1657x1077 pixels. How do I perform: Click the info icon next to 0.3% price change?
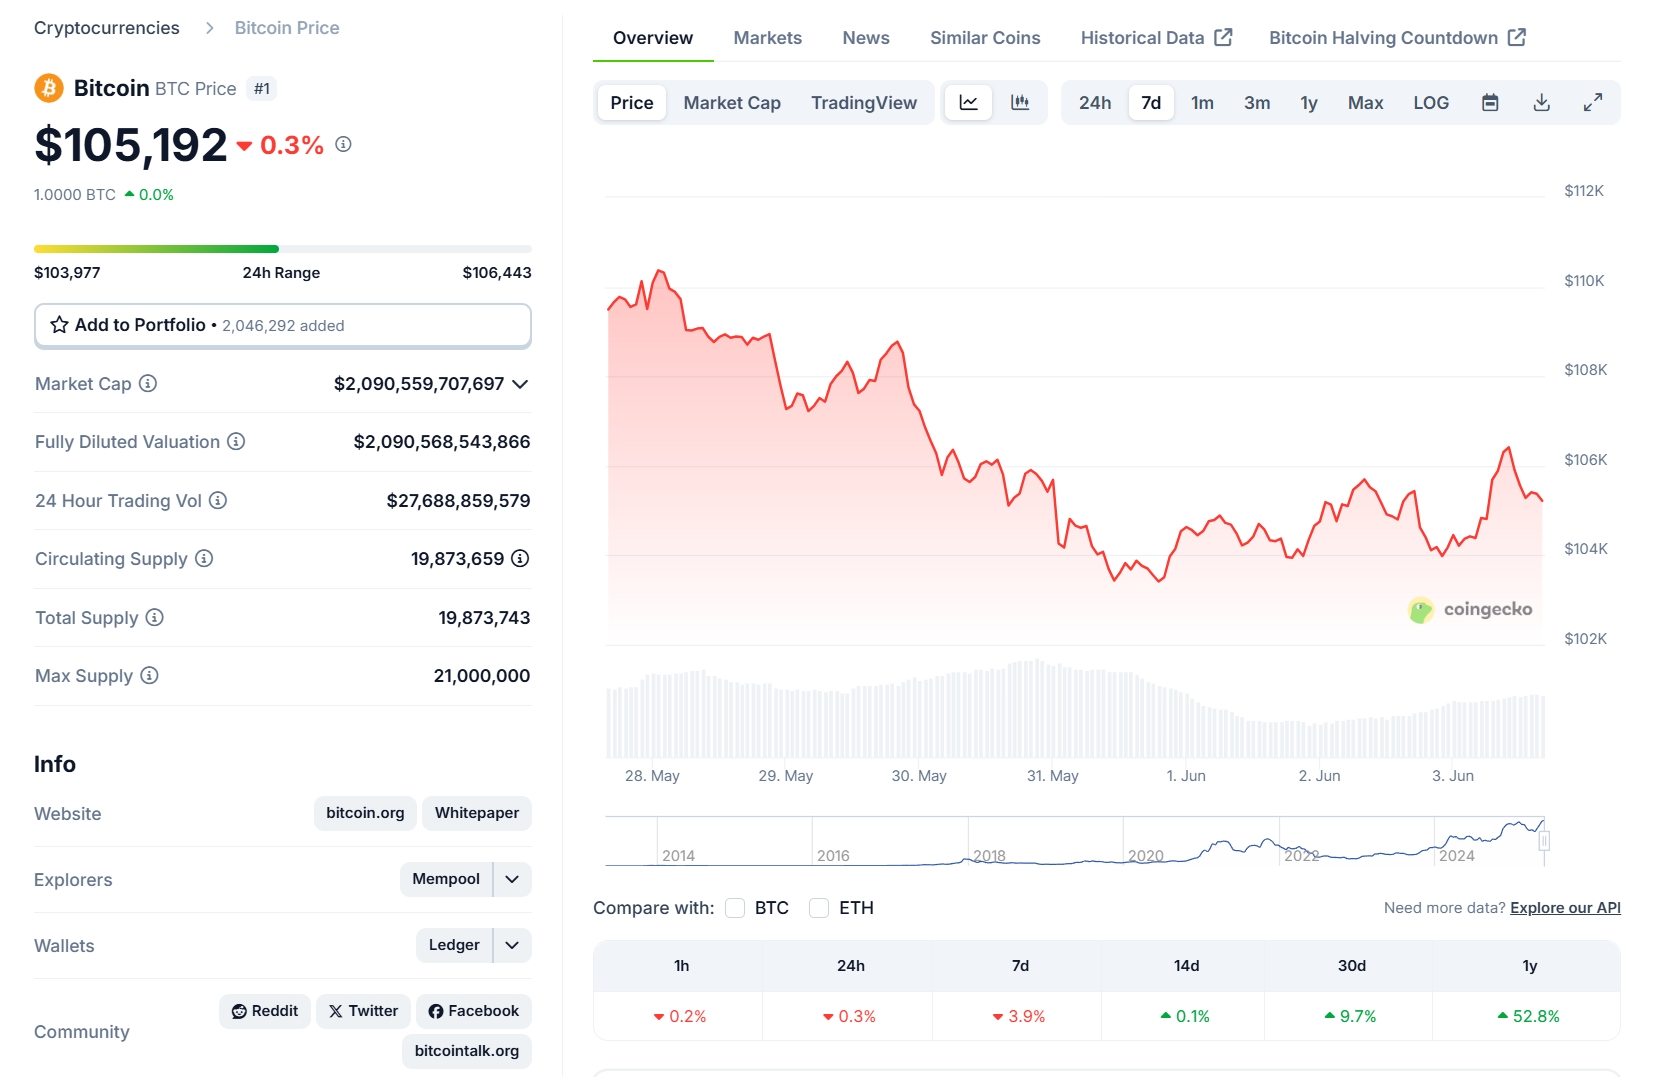click(343, 144)
